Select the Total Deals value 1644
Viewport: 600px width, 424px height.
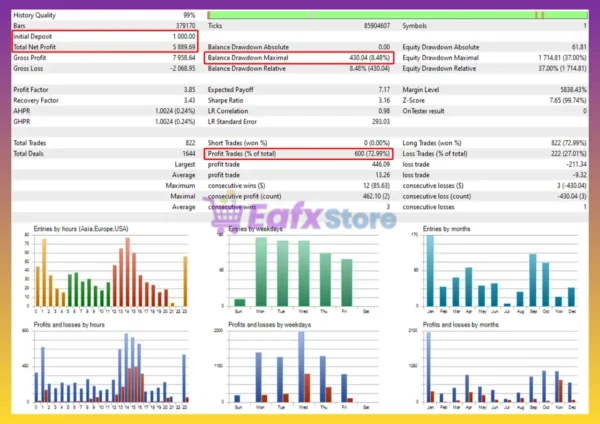pyautogui.click(x=189, y=153)
